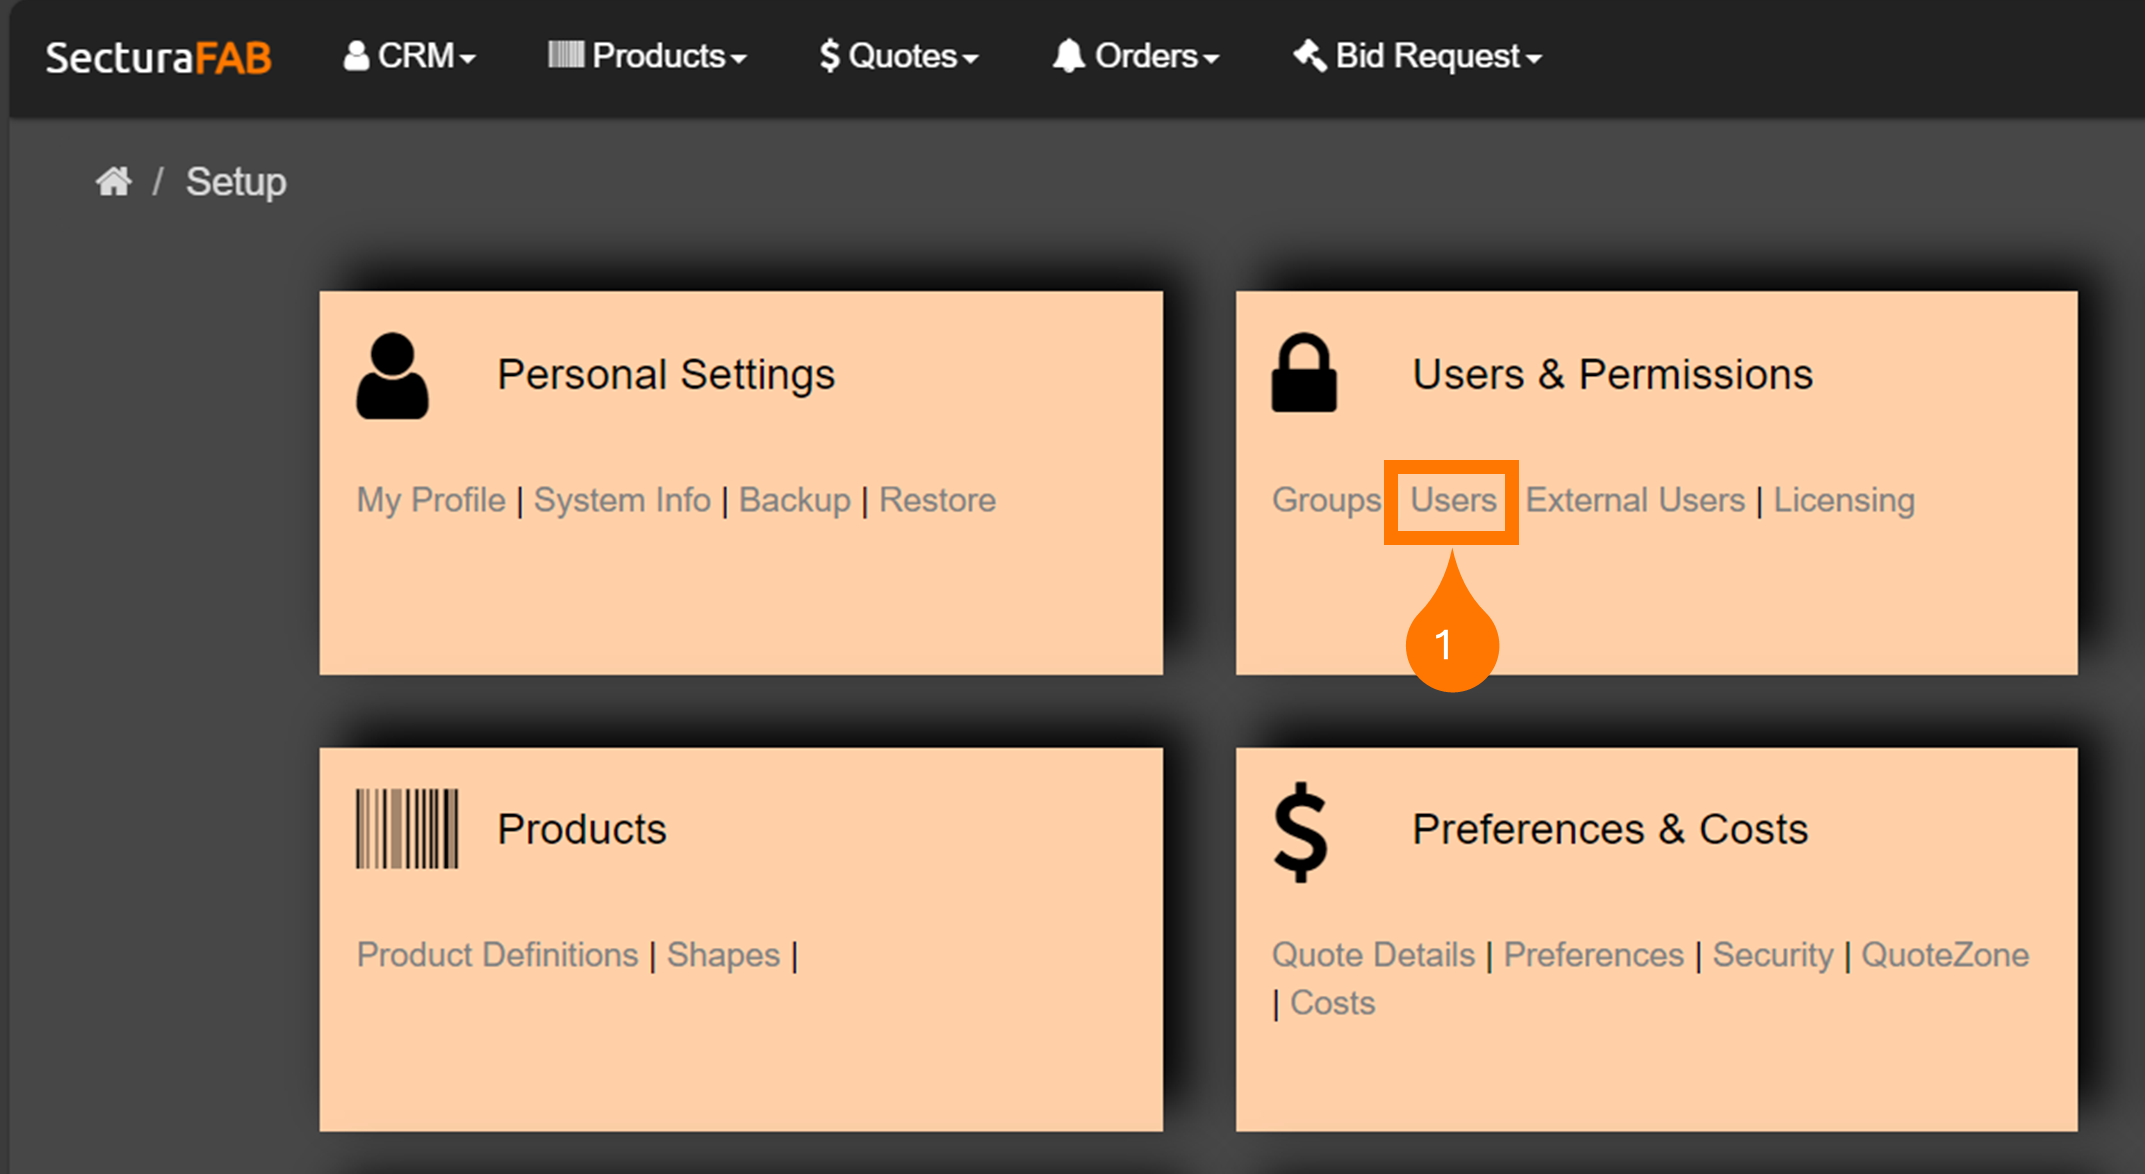2145x1174 pixels.
Task: Open the Orders menu
Action: [x=1136, y=56]
